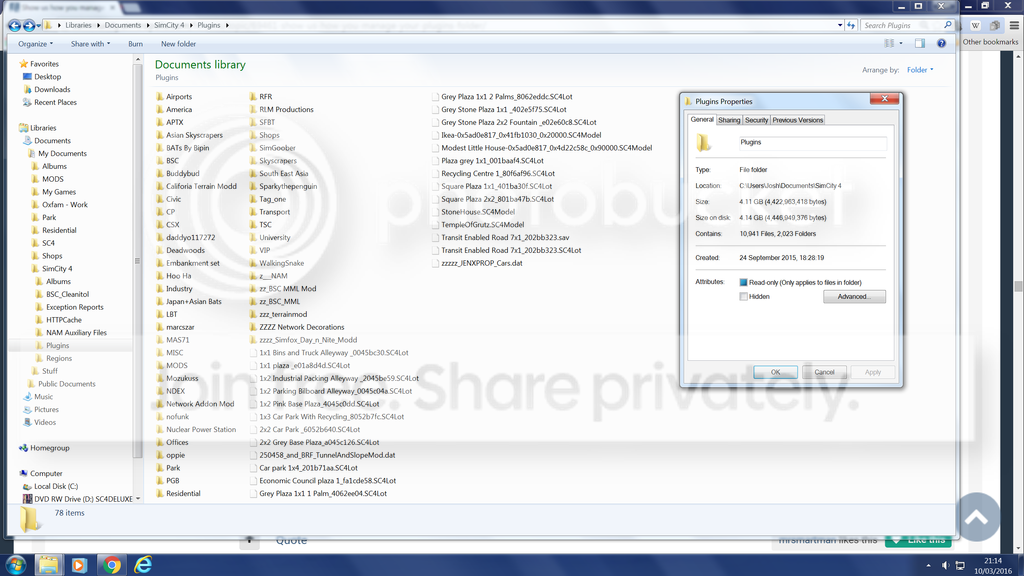Click Other bookmarks in the browser
Viewport: 1024px width, 576px height.
[990, 42]
